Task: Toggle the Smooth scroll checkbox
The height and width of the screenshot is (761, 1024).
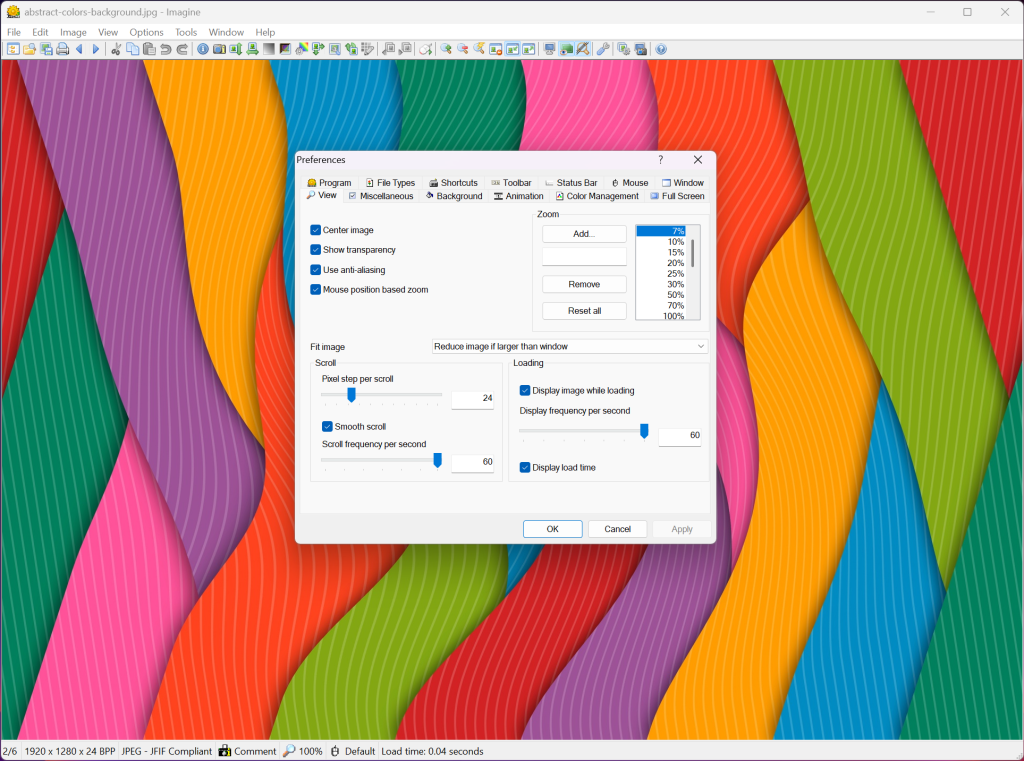Action: [327, 427]
